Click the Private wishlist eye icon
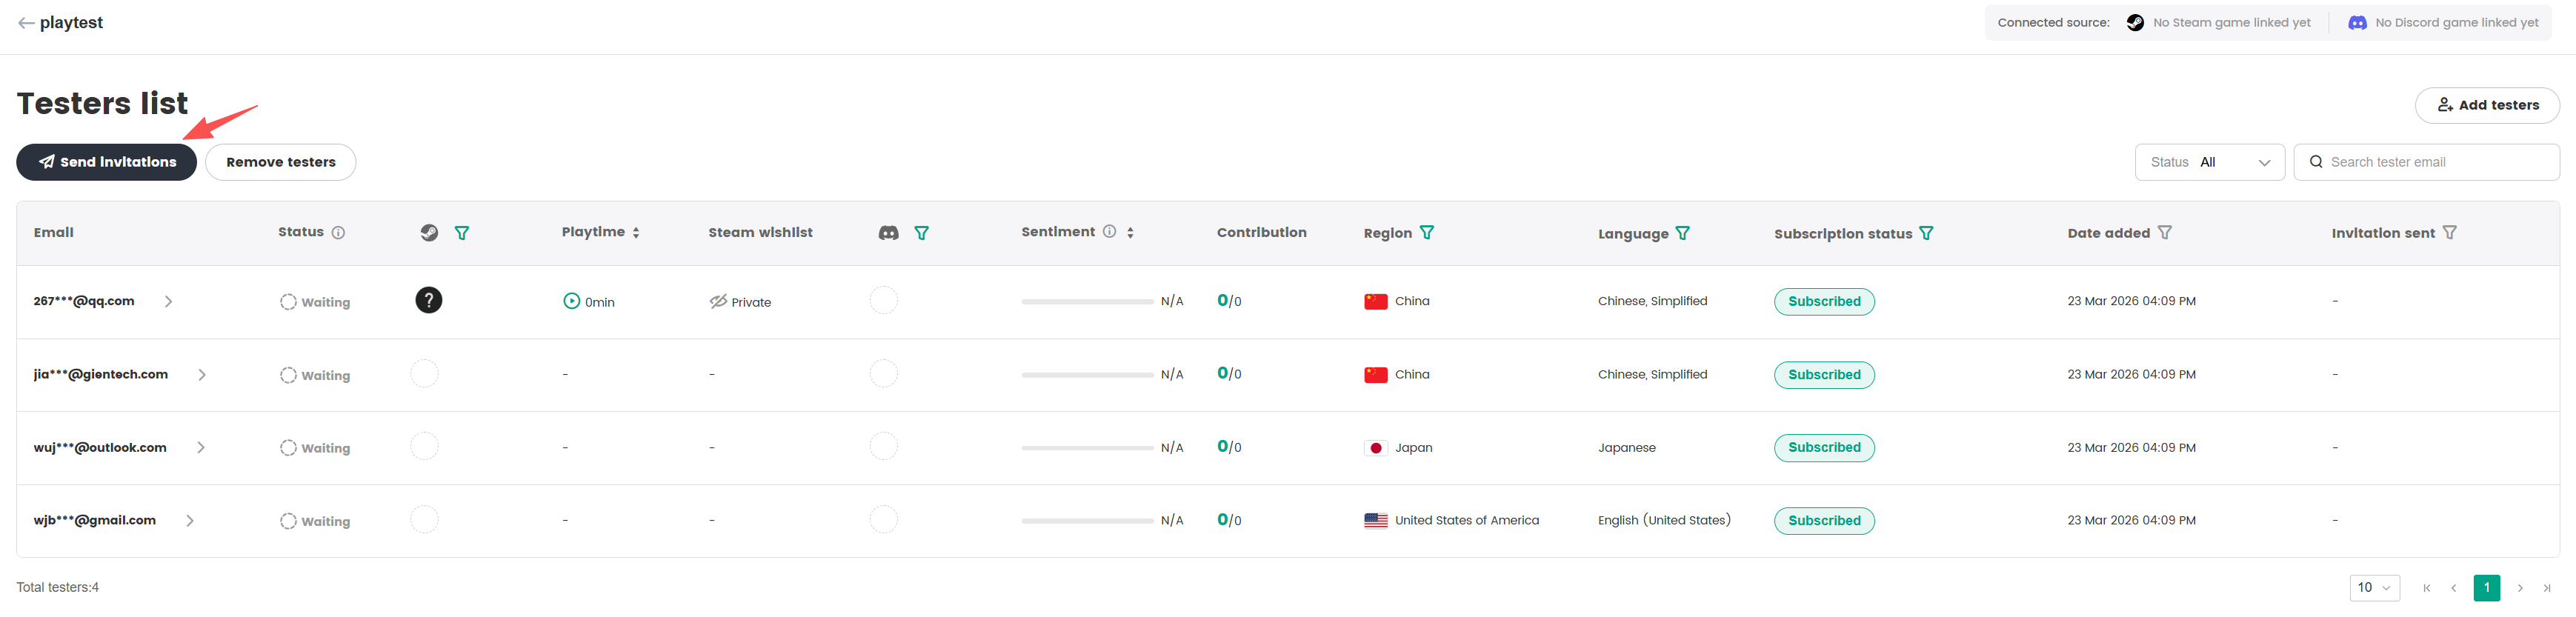This screenshot has height=617, width=2576. coord(718,301)
